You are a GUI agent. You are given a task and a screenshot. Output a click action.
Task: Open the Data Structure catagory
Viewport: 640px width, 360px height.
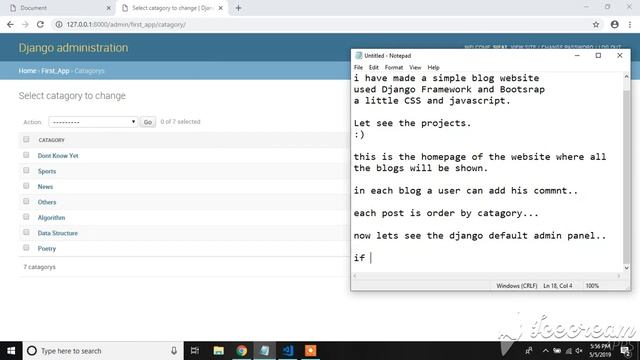click(x=58, y=233)
